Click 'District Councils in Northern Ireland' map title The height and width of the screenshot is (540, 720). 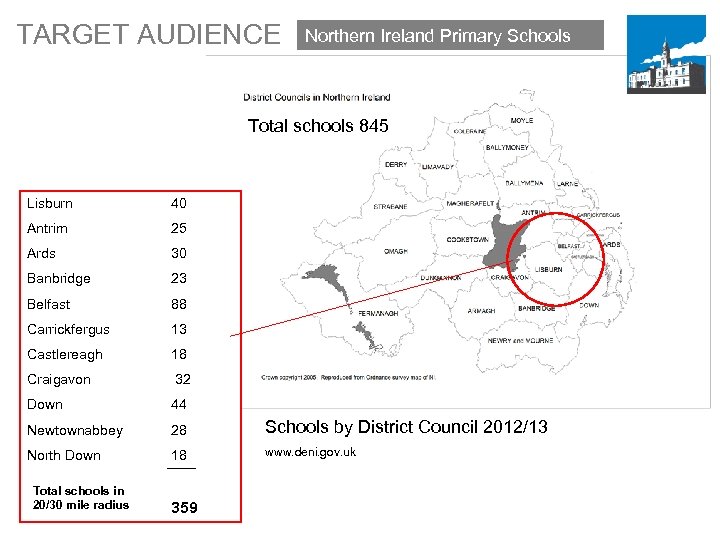317,97
